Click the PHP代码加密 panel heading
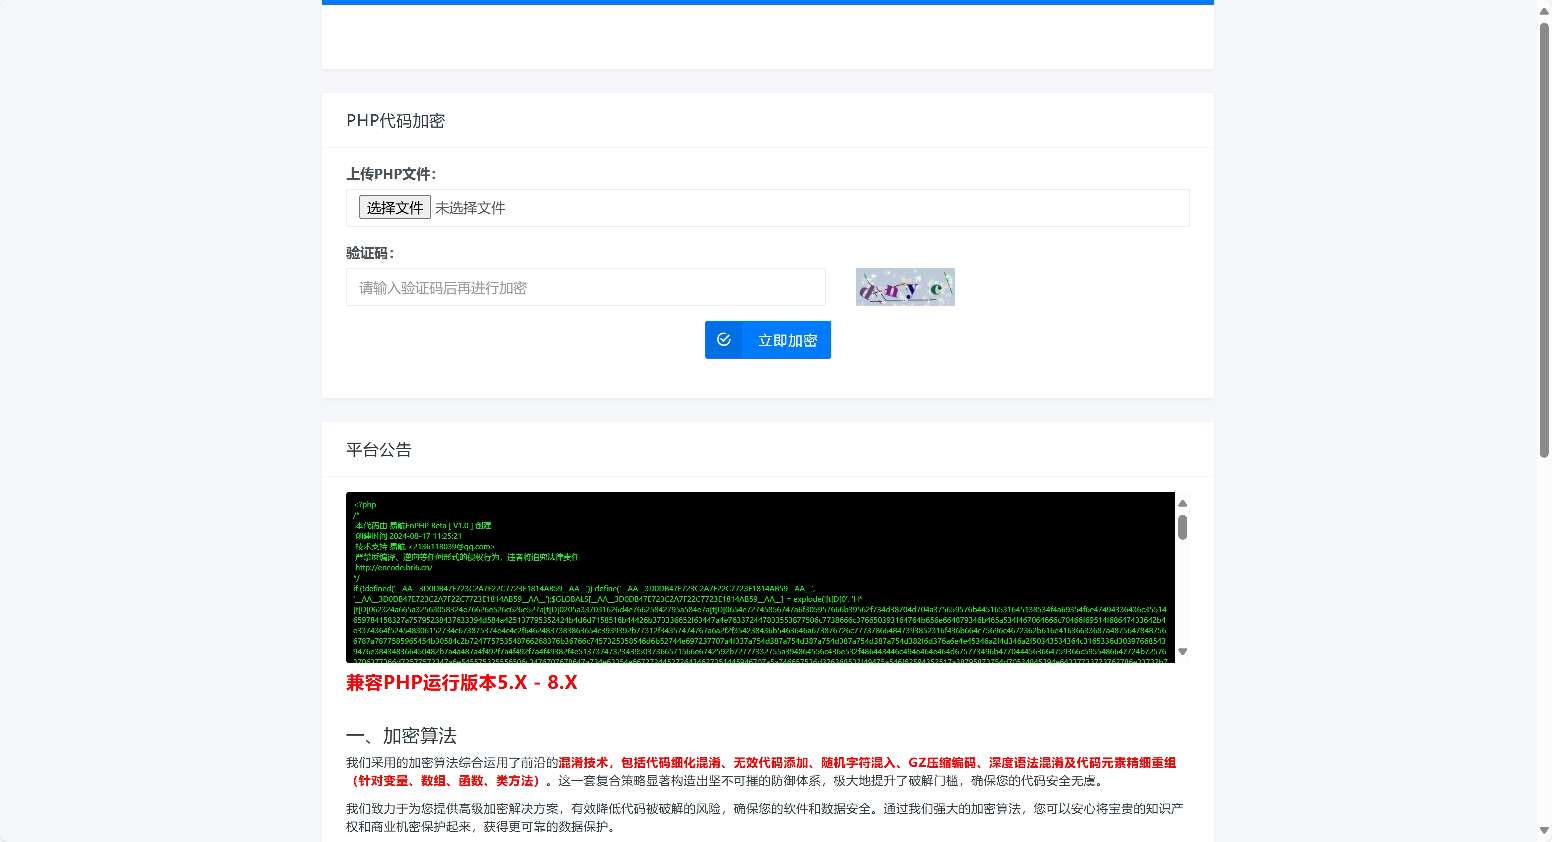The height and width of the screenshot is (842, 1552). [x=396, y=121]
